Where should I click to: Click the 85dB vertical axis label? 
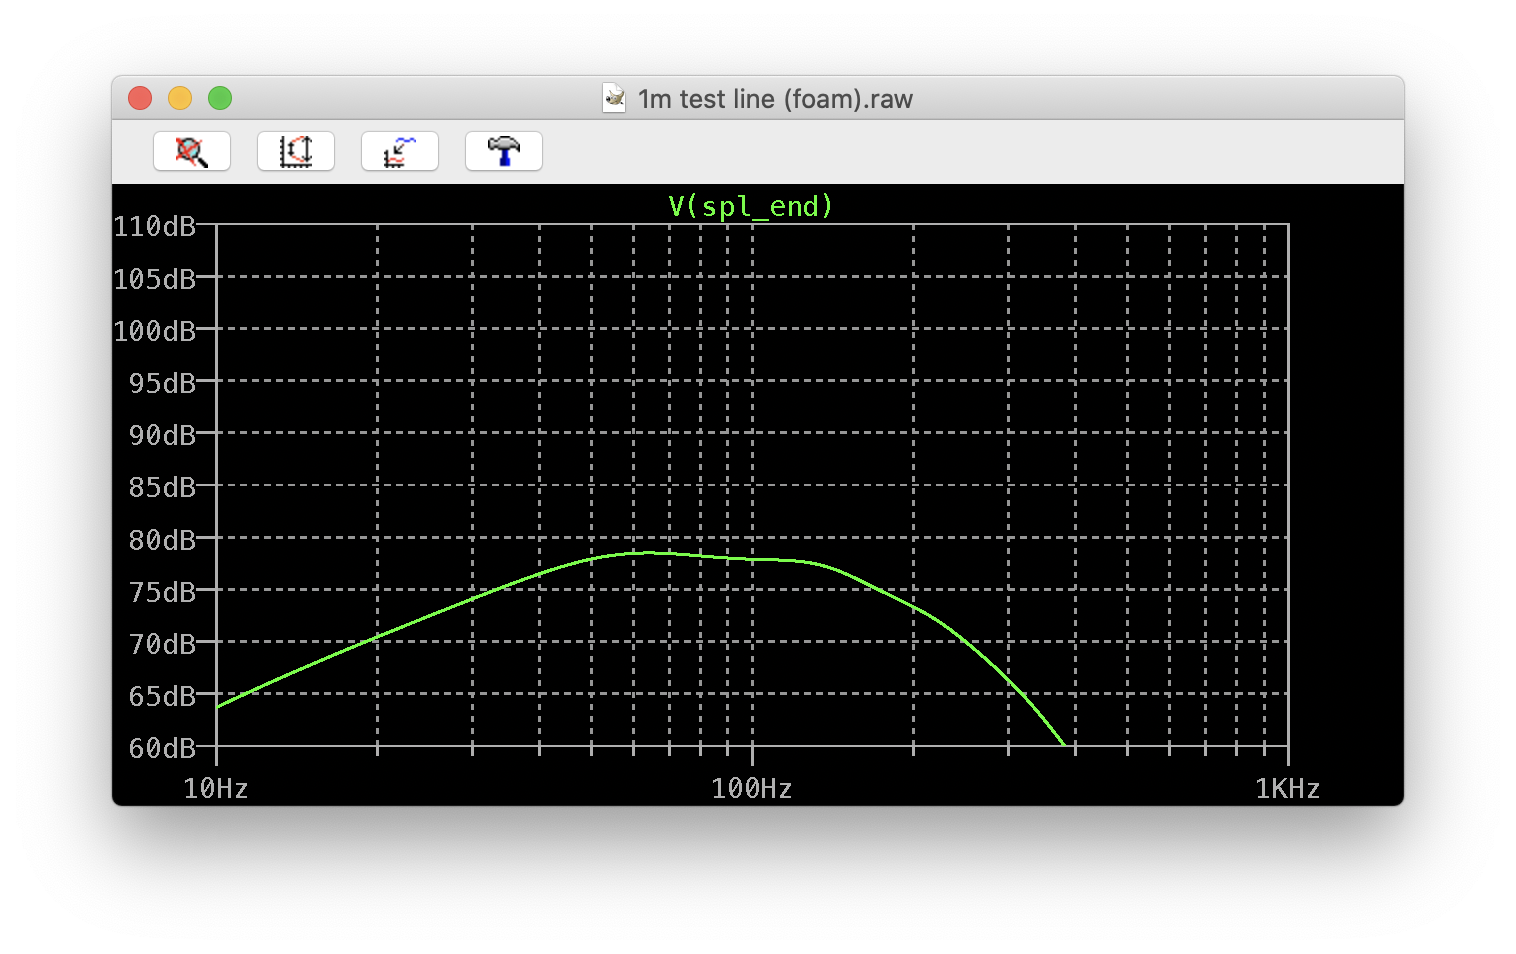pyautogui.click(x=162, y=487)
